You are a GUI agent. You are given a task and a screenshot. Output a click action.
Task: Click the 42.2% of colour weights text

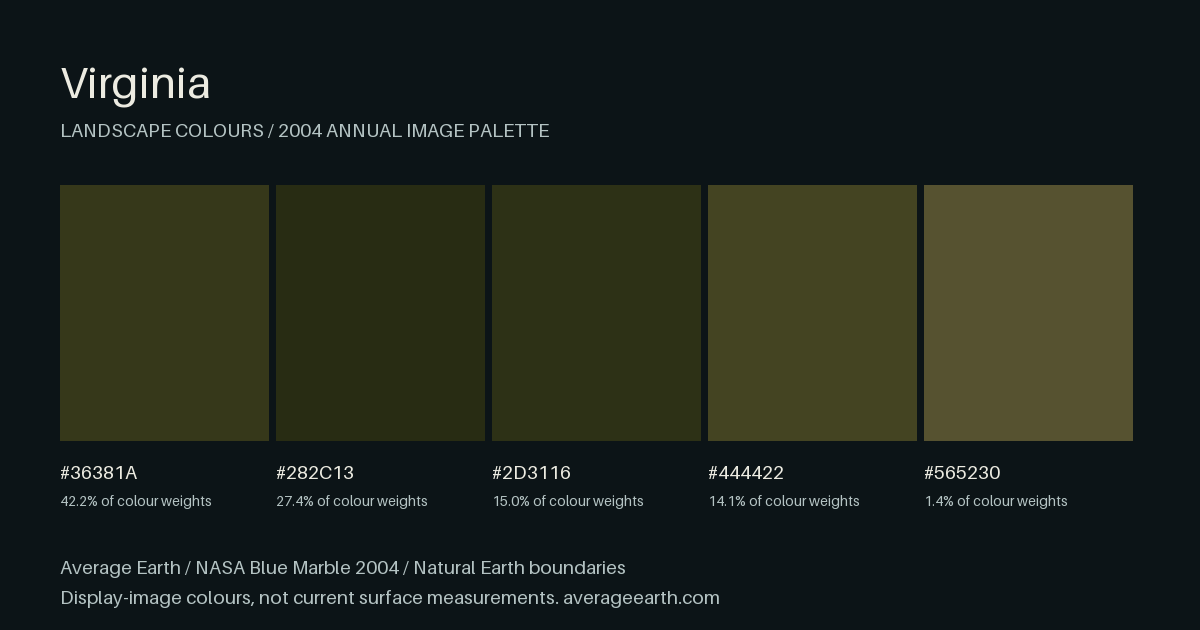pyautogui.click(x=136, y=501)
